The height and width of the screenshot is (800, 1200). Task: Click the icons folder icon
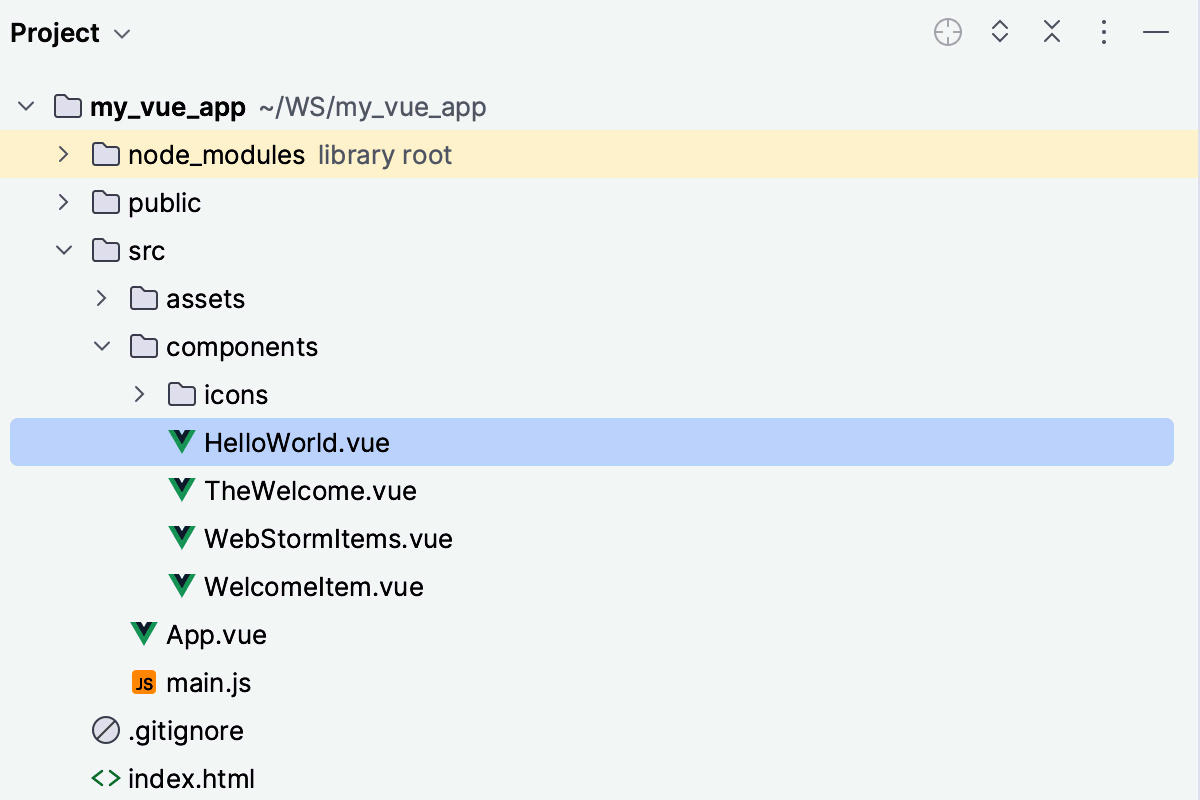click(x=181, y=394)
